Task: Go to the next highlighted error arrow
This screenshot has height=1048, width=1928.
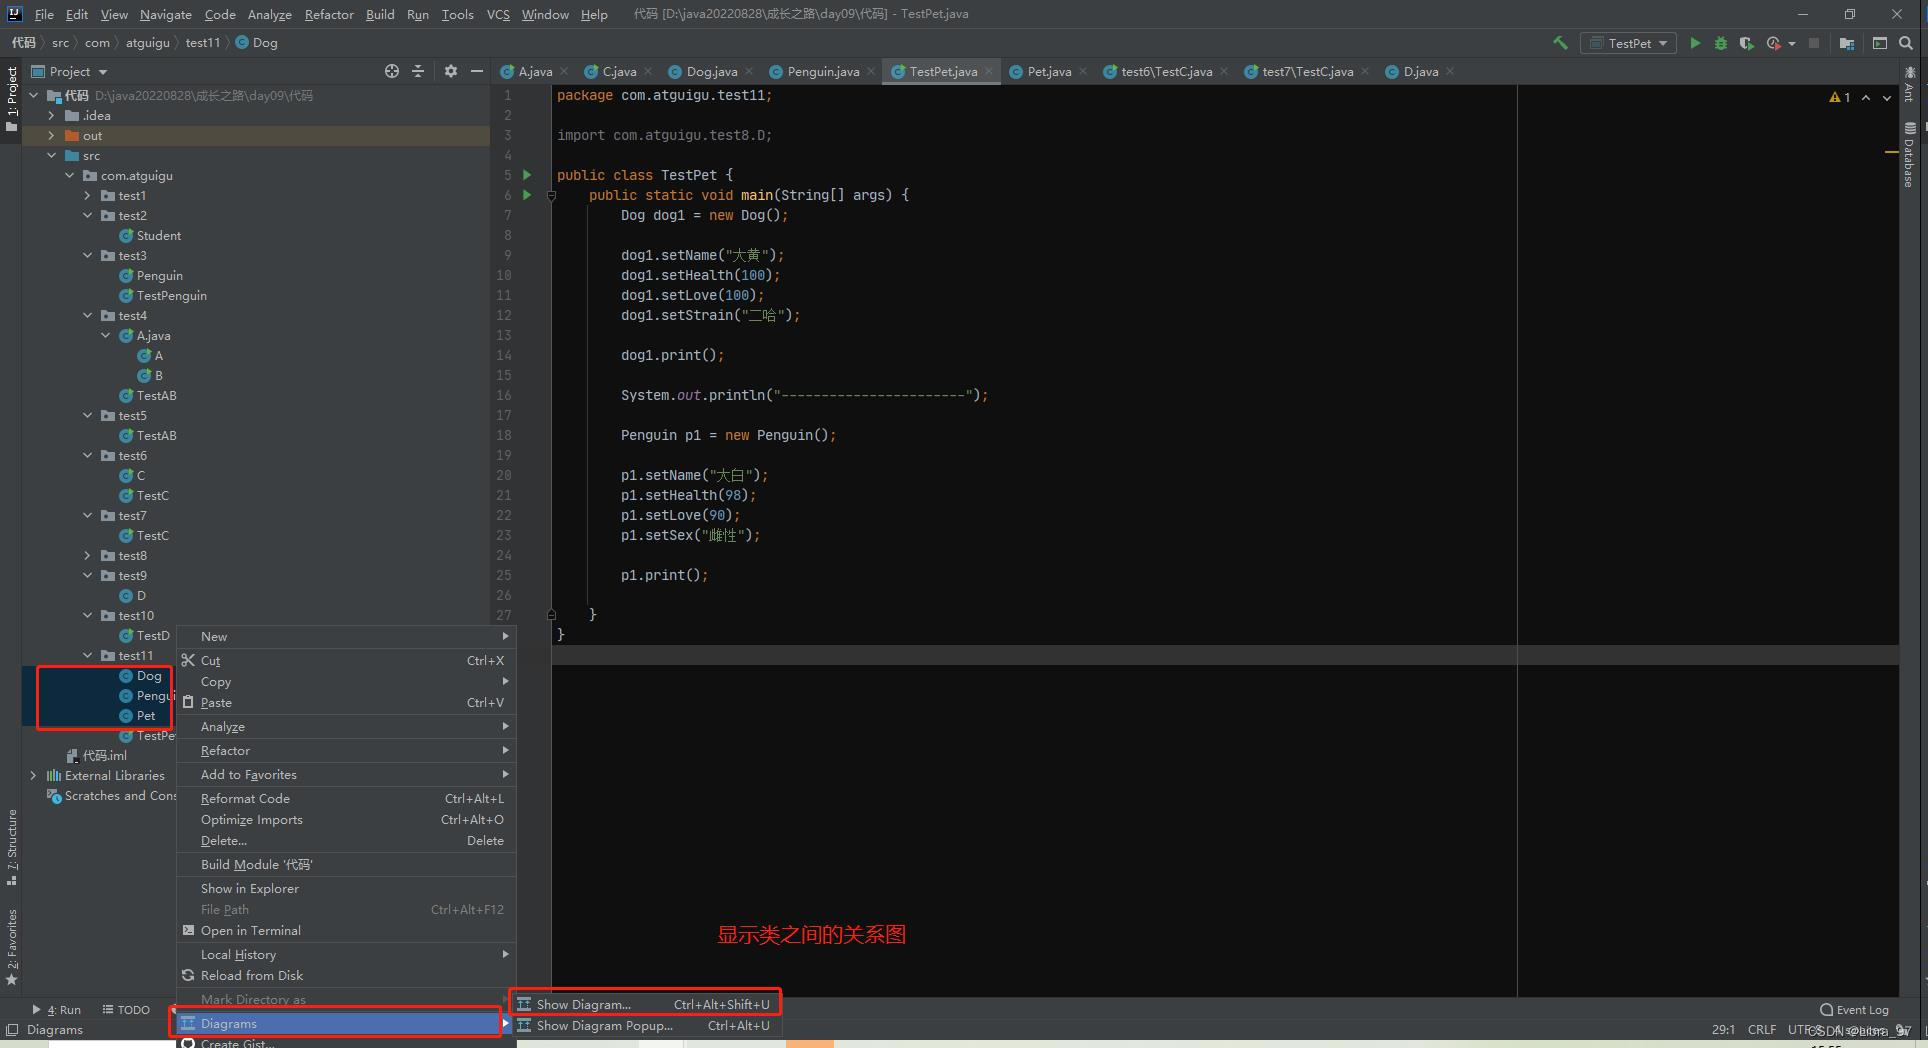Action: click(x=1887, y=97)
